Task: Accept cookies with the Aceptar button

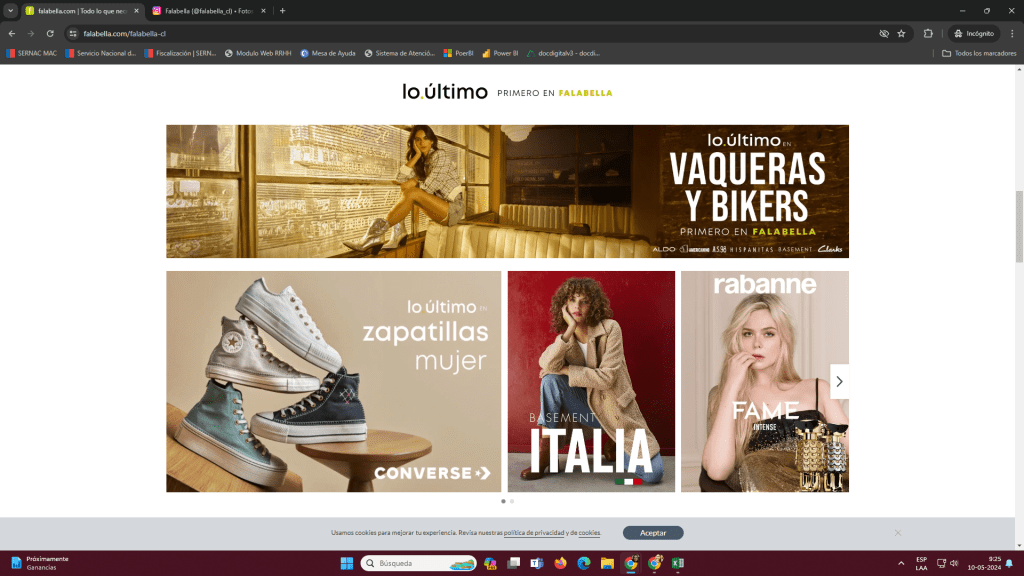Action: (653, 533)
